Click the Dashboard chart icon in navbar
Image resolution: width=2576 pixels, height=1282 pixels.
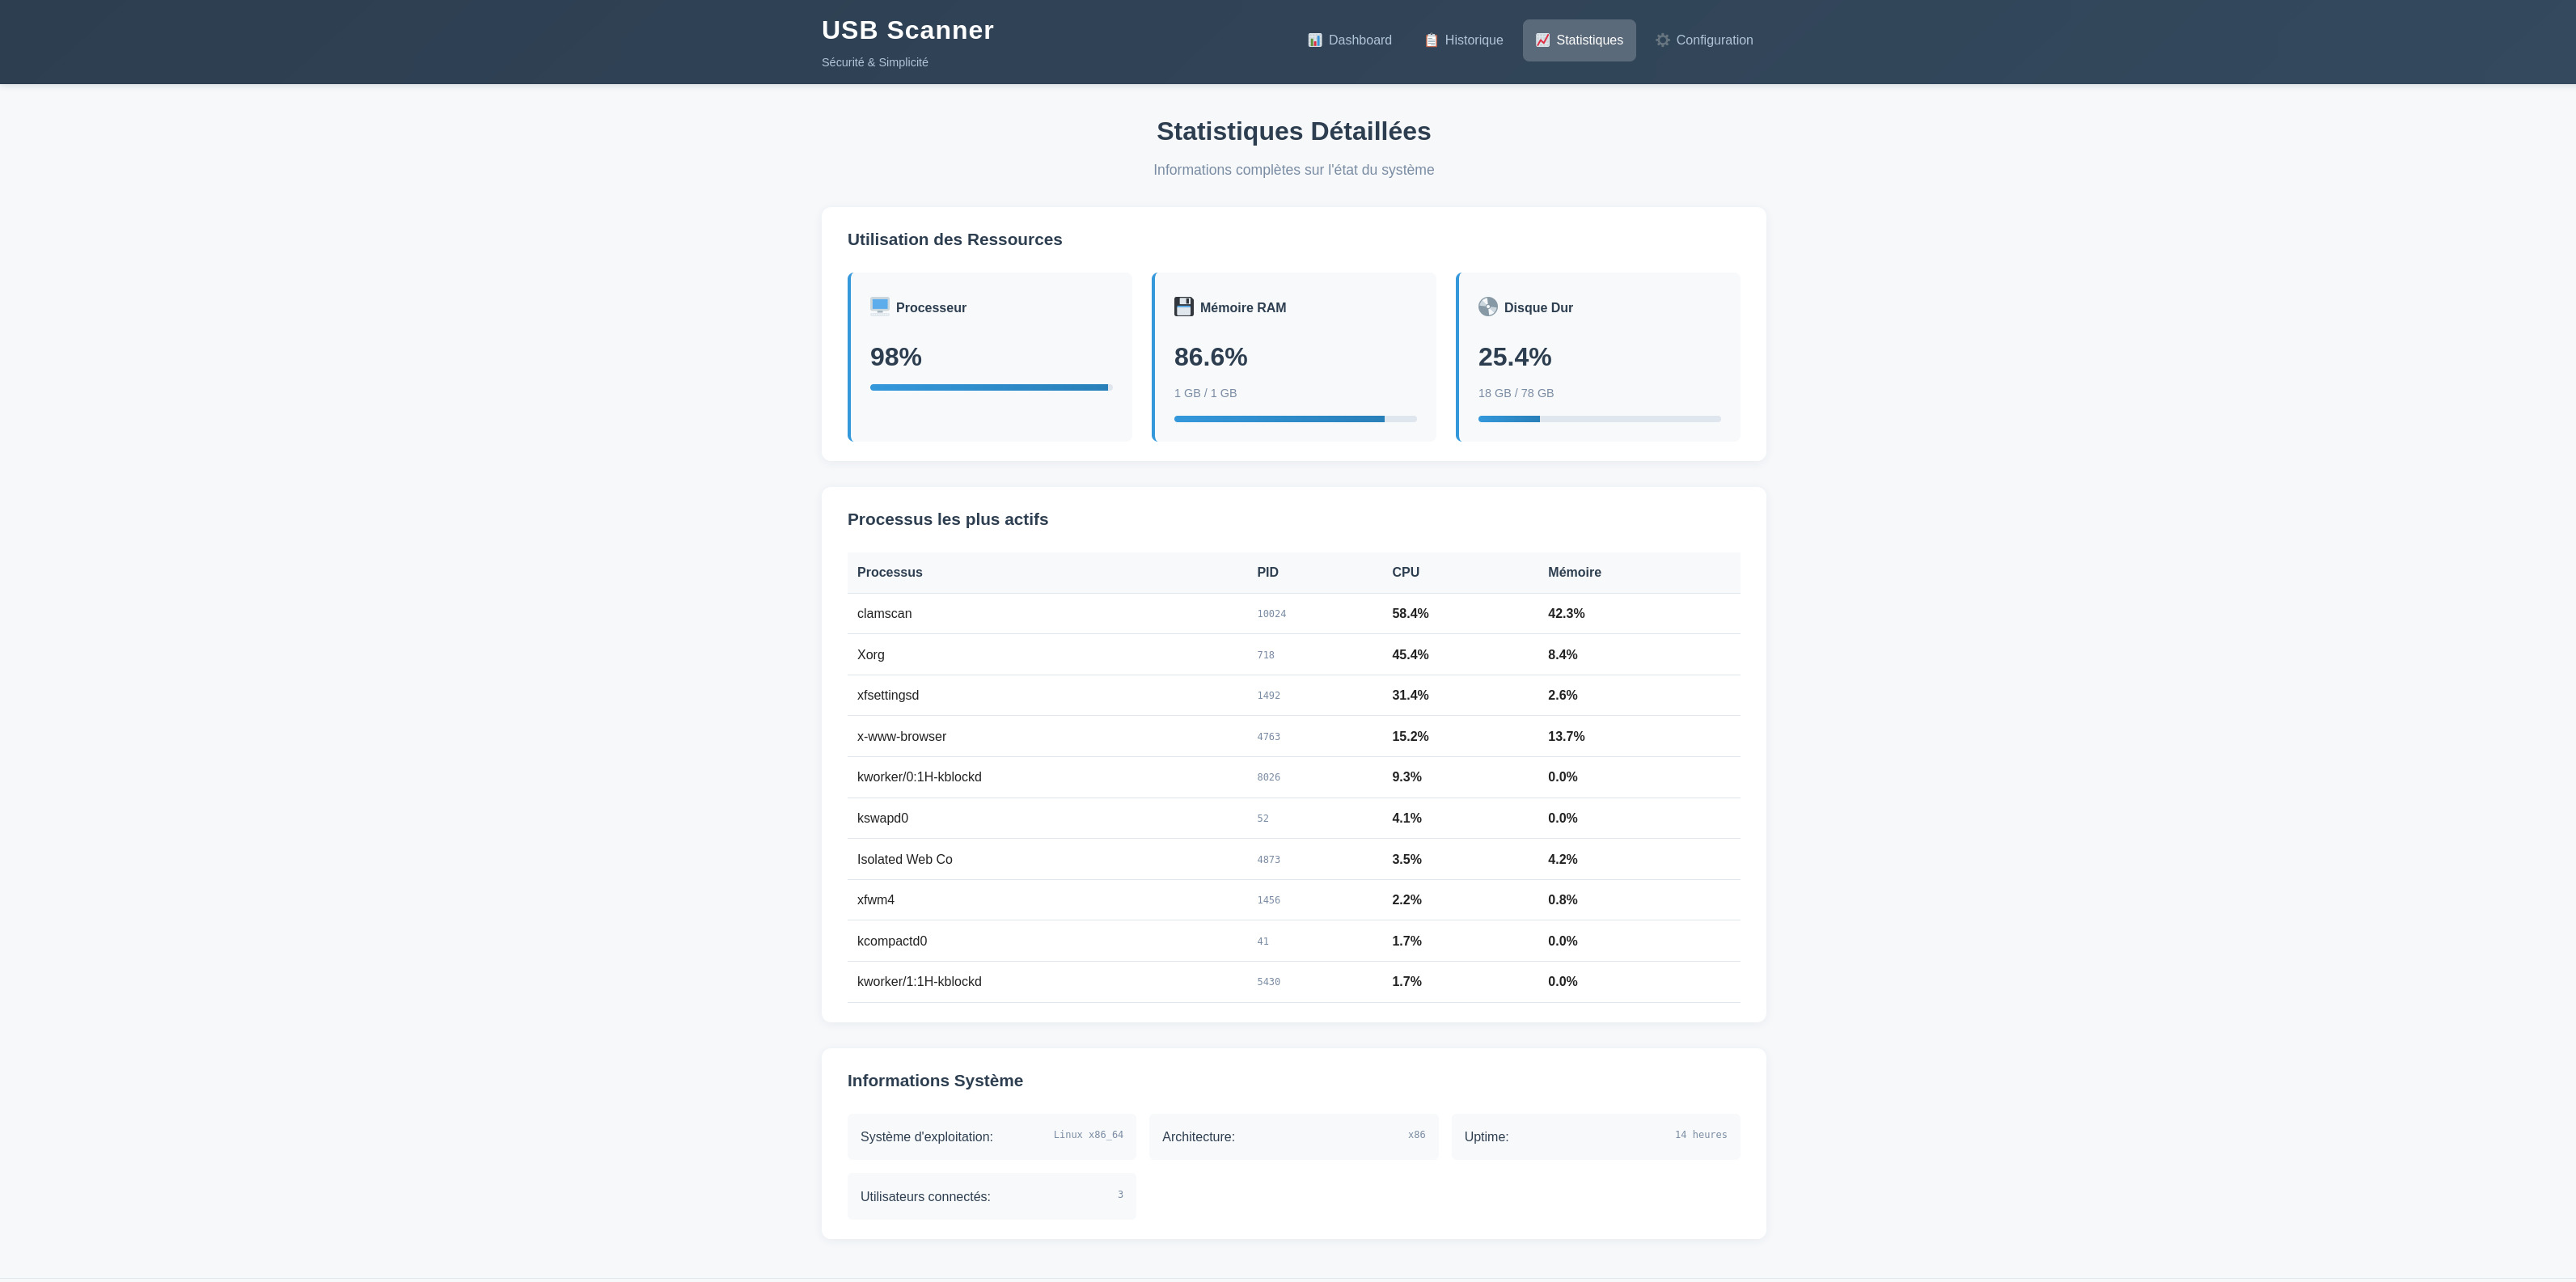tap(1315, 40)
